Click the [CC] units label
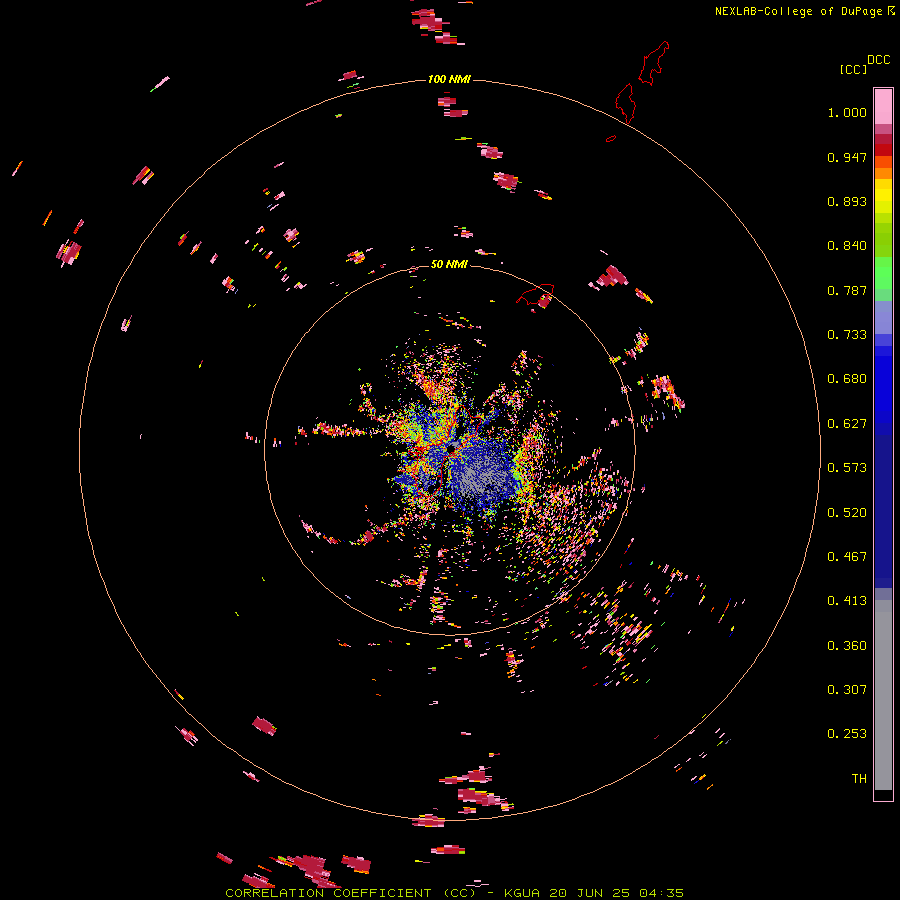 (853, 69)
